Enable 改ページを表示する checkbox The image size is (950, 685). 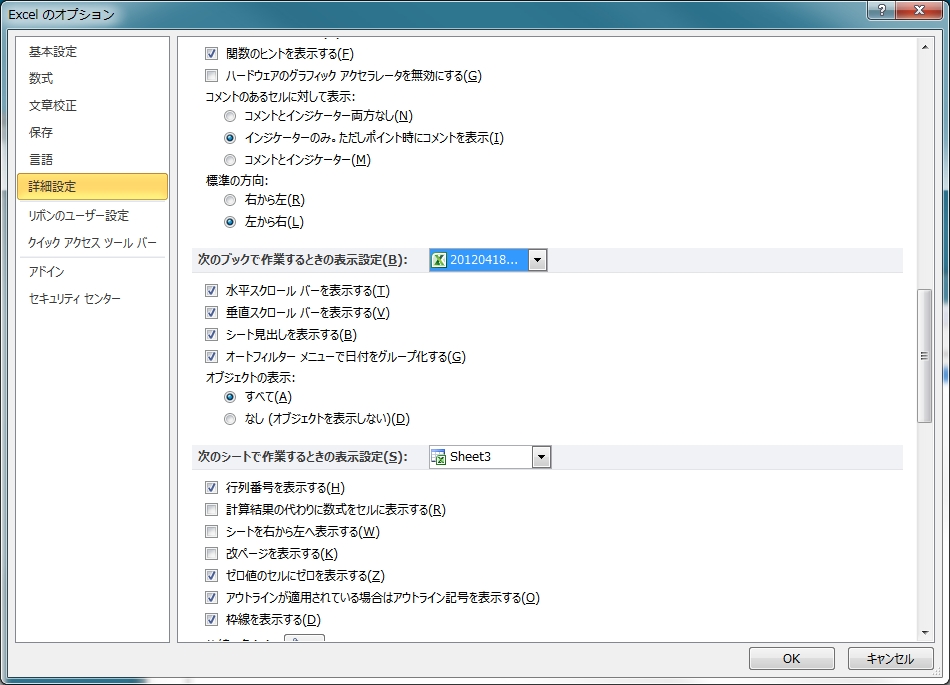tap(211, 554)
